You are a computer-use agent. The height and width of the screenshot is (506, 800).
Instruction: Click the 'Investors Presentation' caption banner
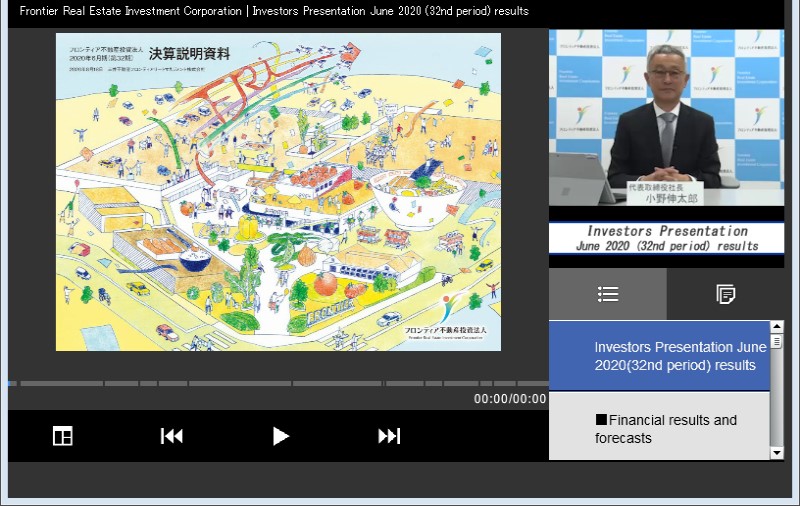[666, 238]
